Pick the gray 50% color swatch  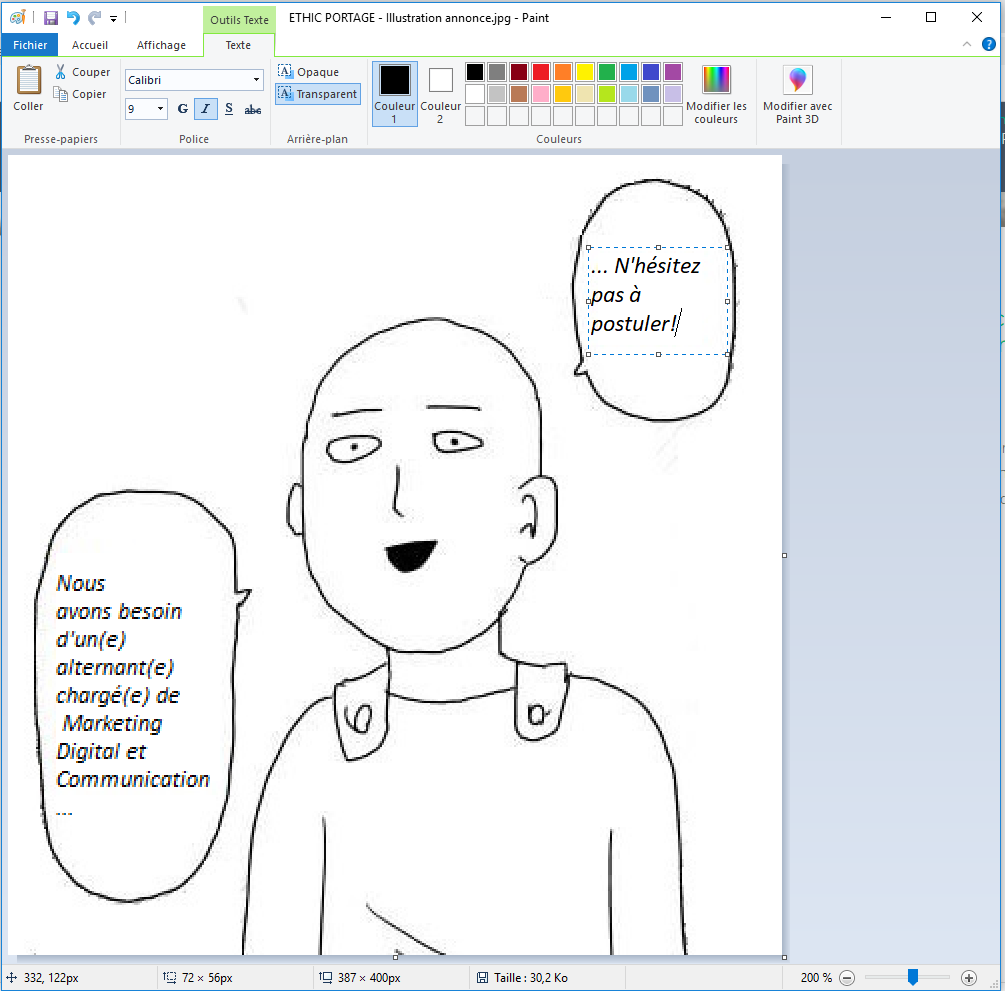(x=497, y=72)
